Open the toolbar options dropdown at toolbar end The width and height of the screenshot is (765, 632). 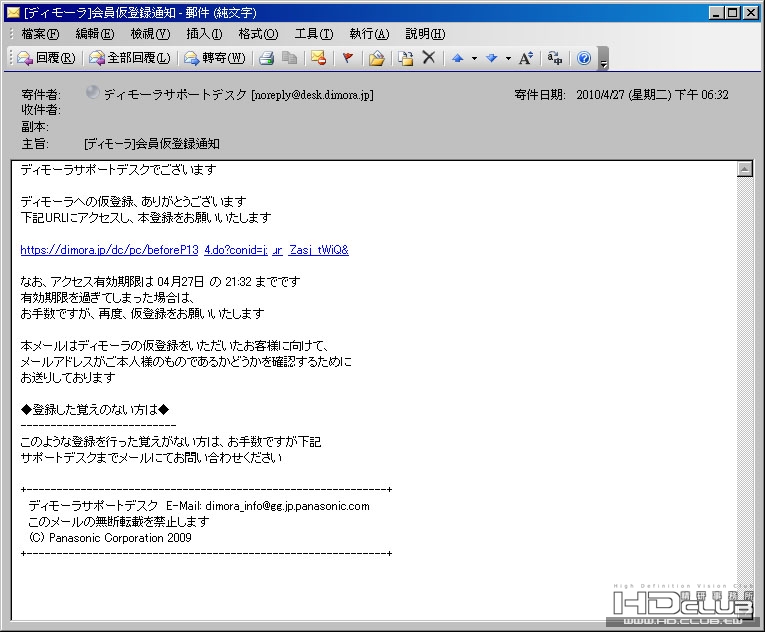coord(604,59)
